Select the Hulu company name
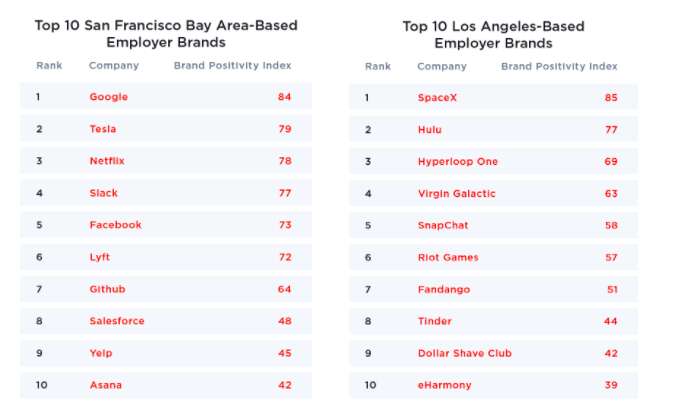This screenshot has height=419, width=686. (x=429, y=129)
